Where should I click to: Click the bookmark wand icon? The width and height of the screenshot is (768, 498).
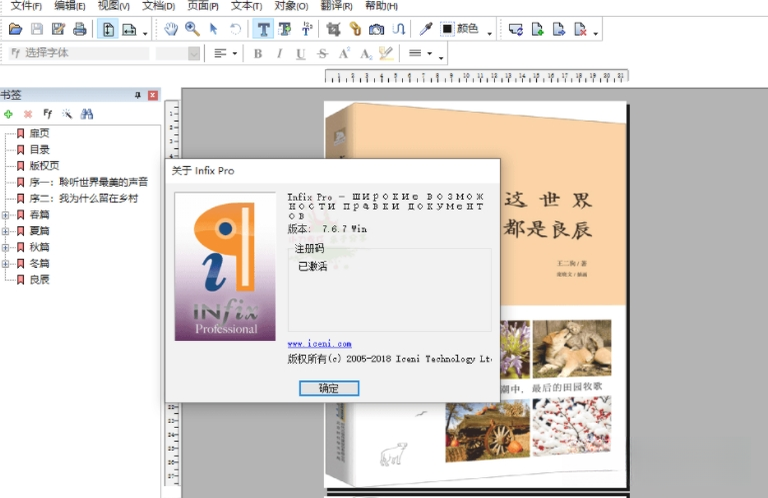point(67,114)
